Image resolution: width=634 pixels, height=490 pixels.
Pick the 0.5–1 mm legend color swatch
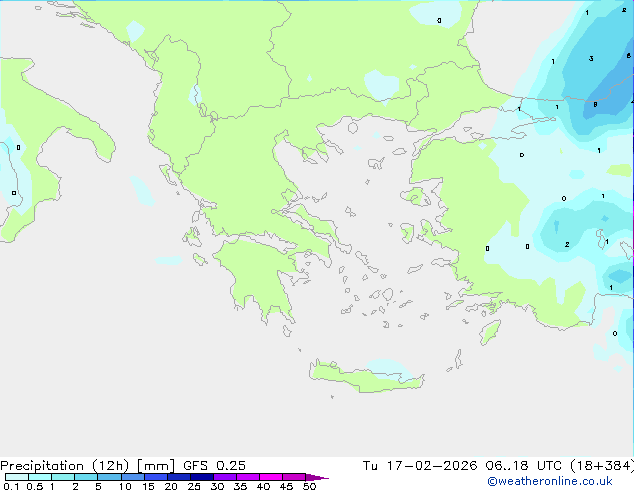[x=40, y=477]
